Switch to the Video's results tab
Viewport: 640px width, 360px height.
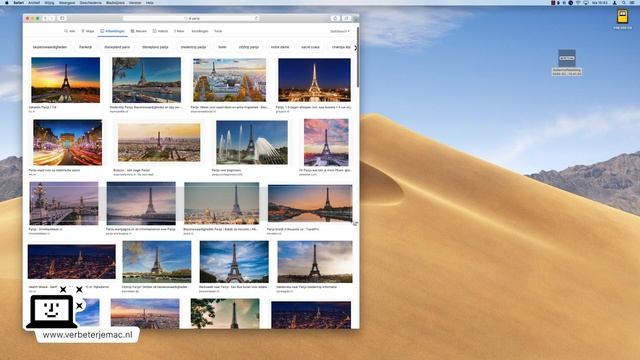160,31
